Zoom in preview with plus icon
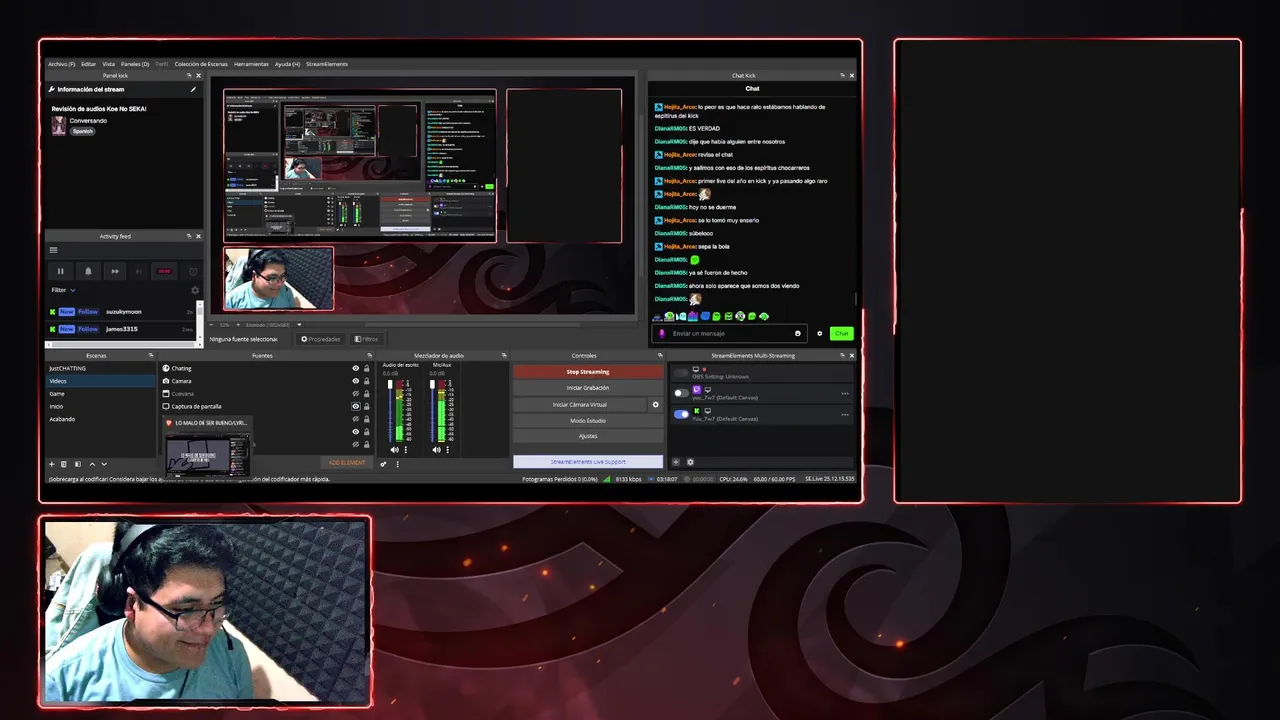Image resolution: width=1280 pixels, height=720 pixels. pyautogui.click(x=239, y=325)
